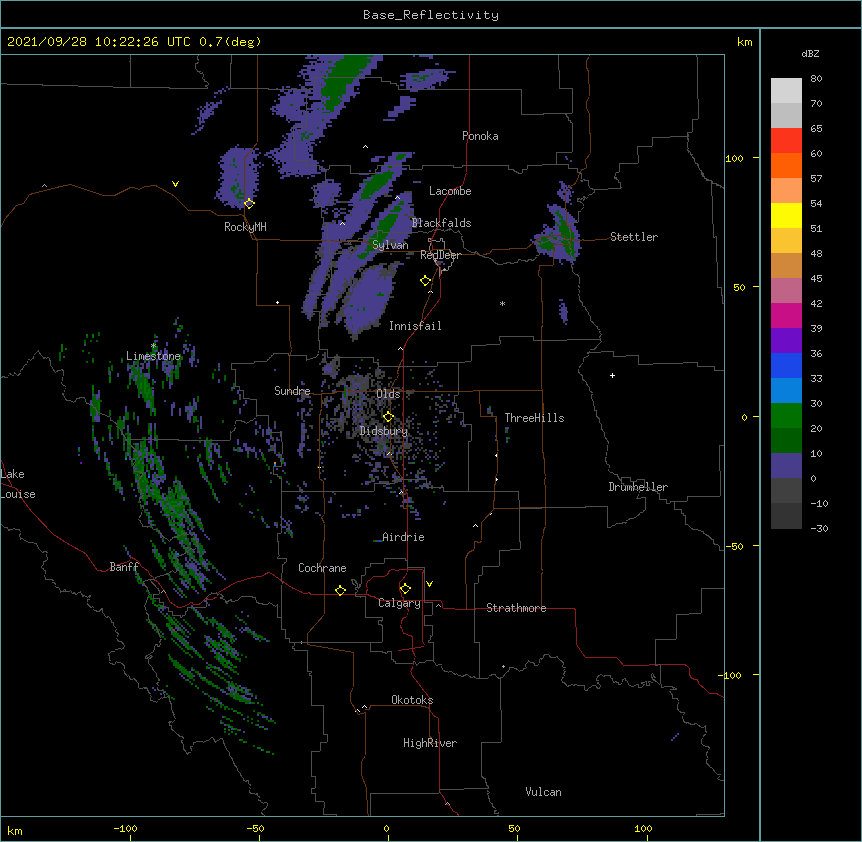Click the 100 tick label on the right axis

[x=734, y=158]
